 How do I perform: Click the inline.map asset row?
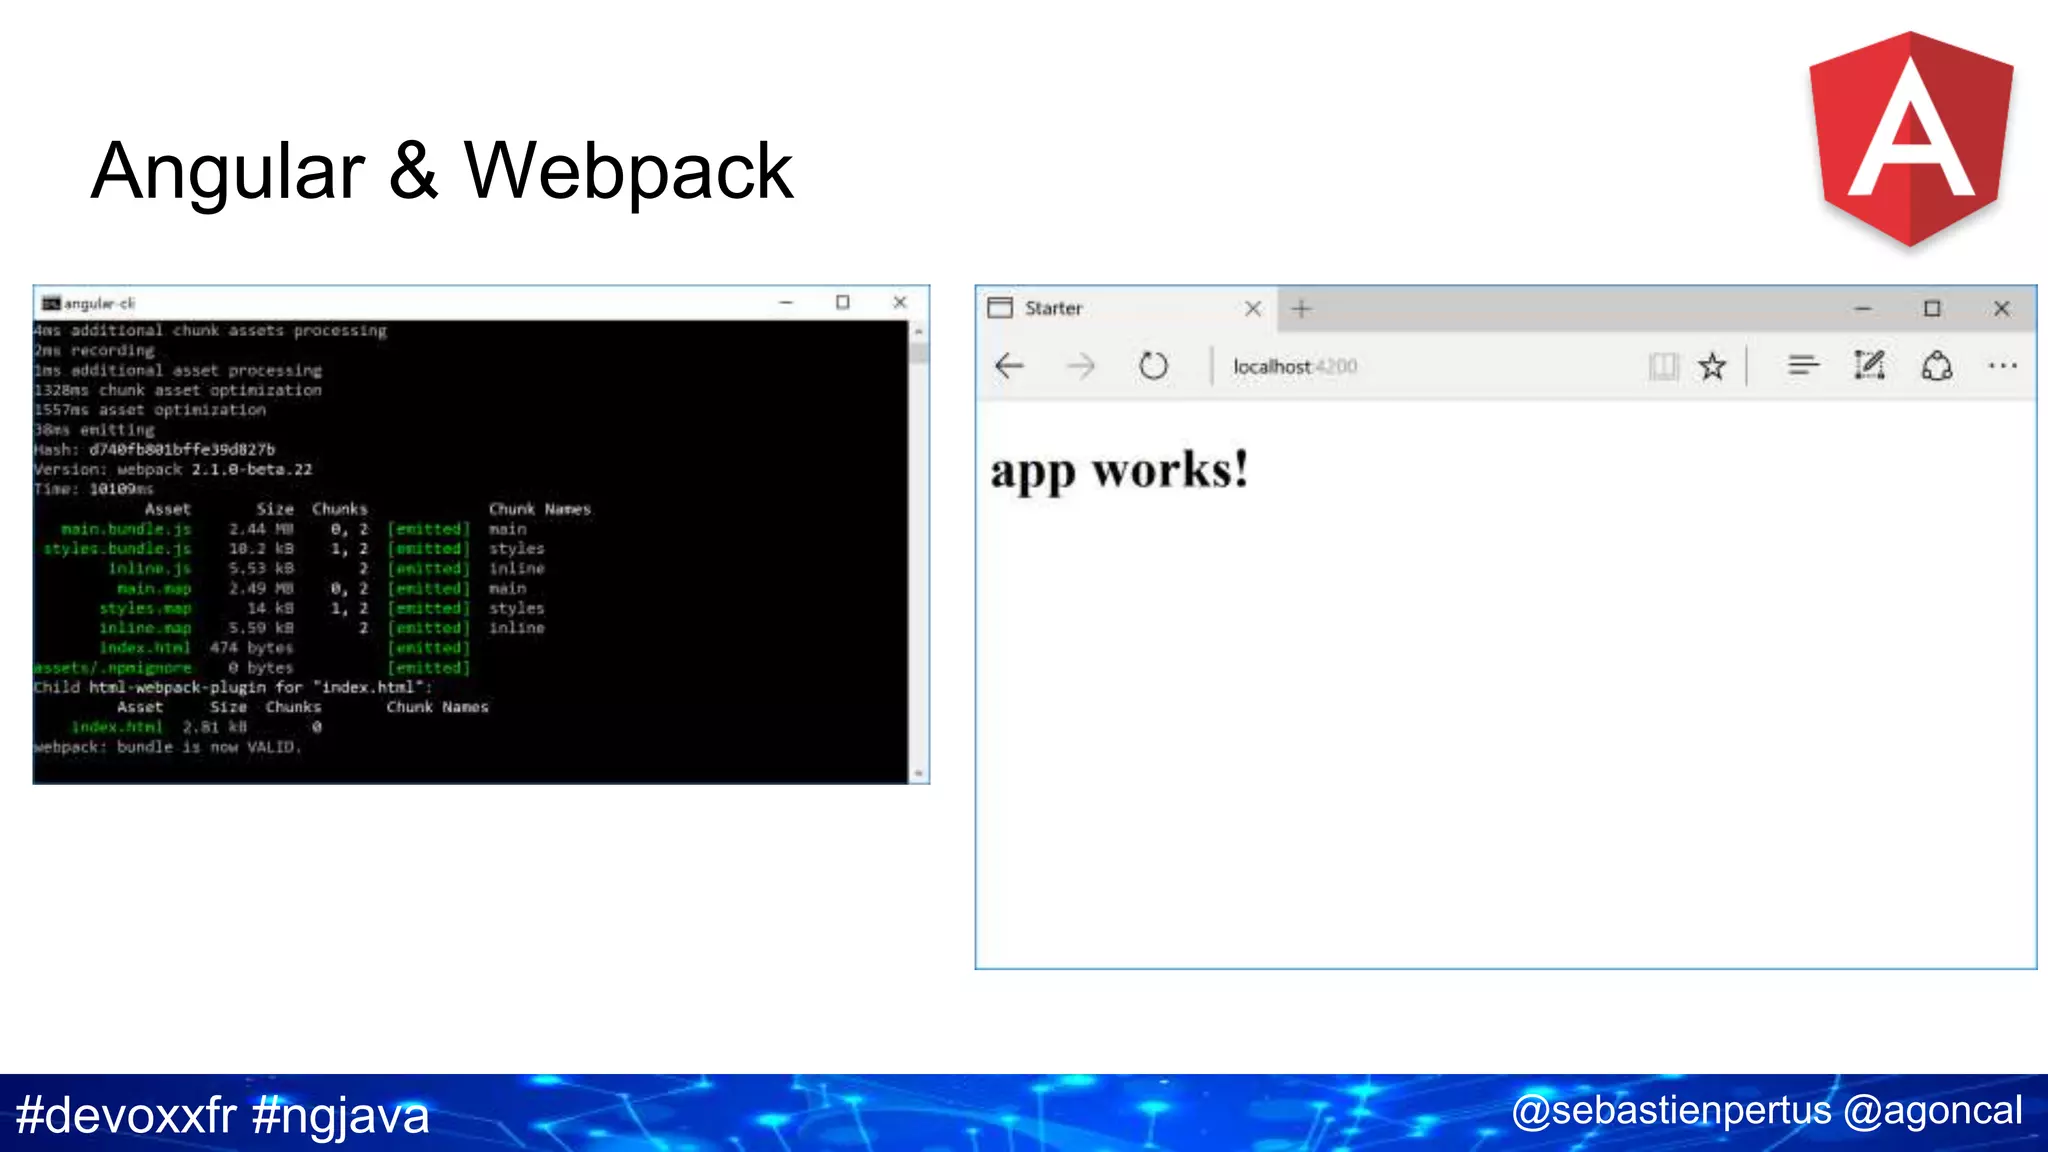(322, 628)
